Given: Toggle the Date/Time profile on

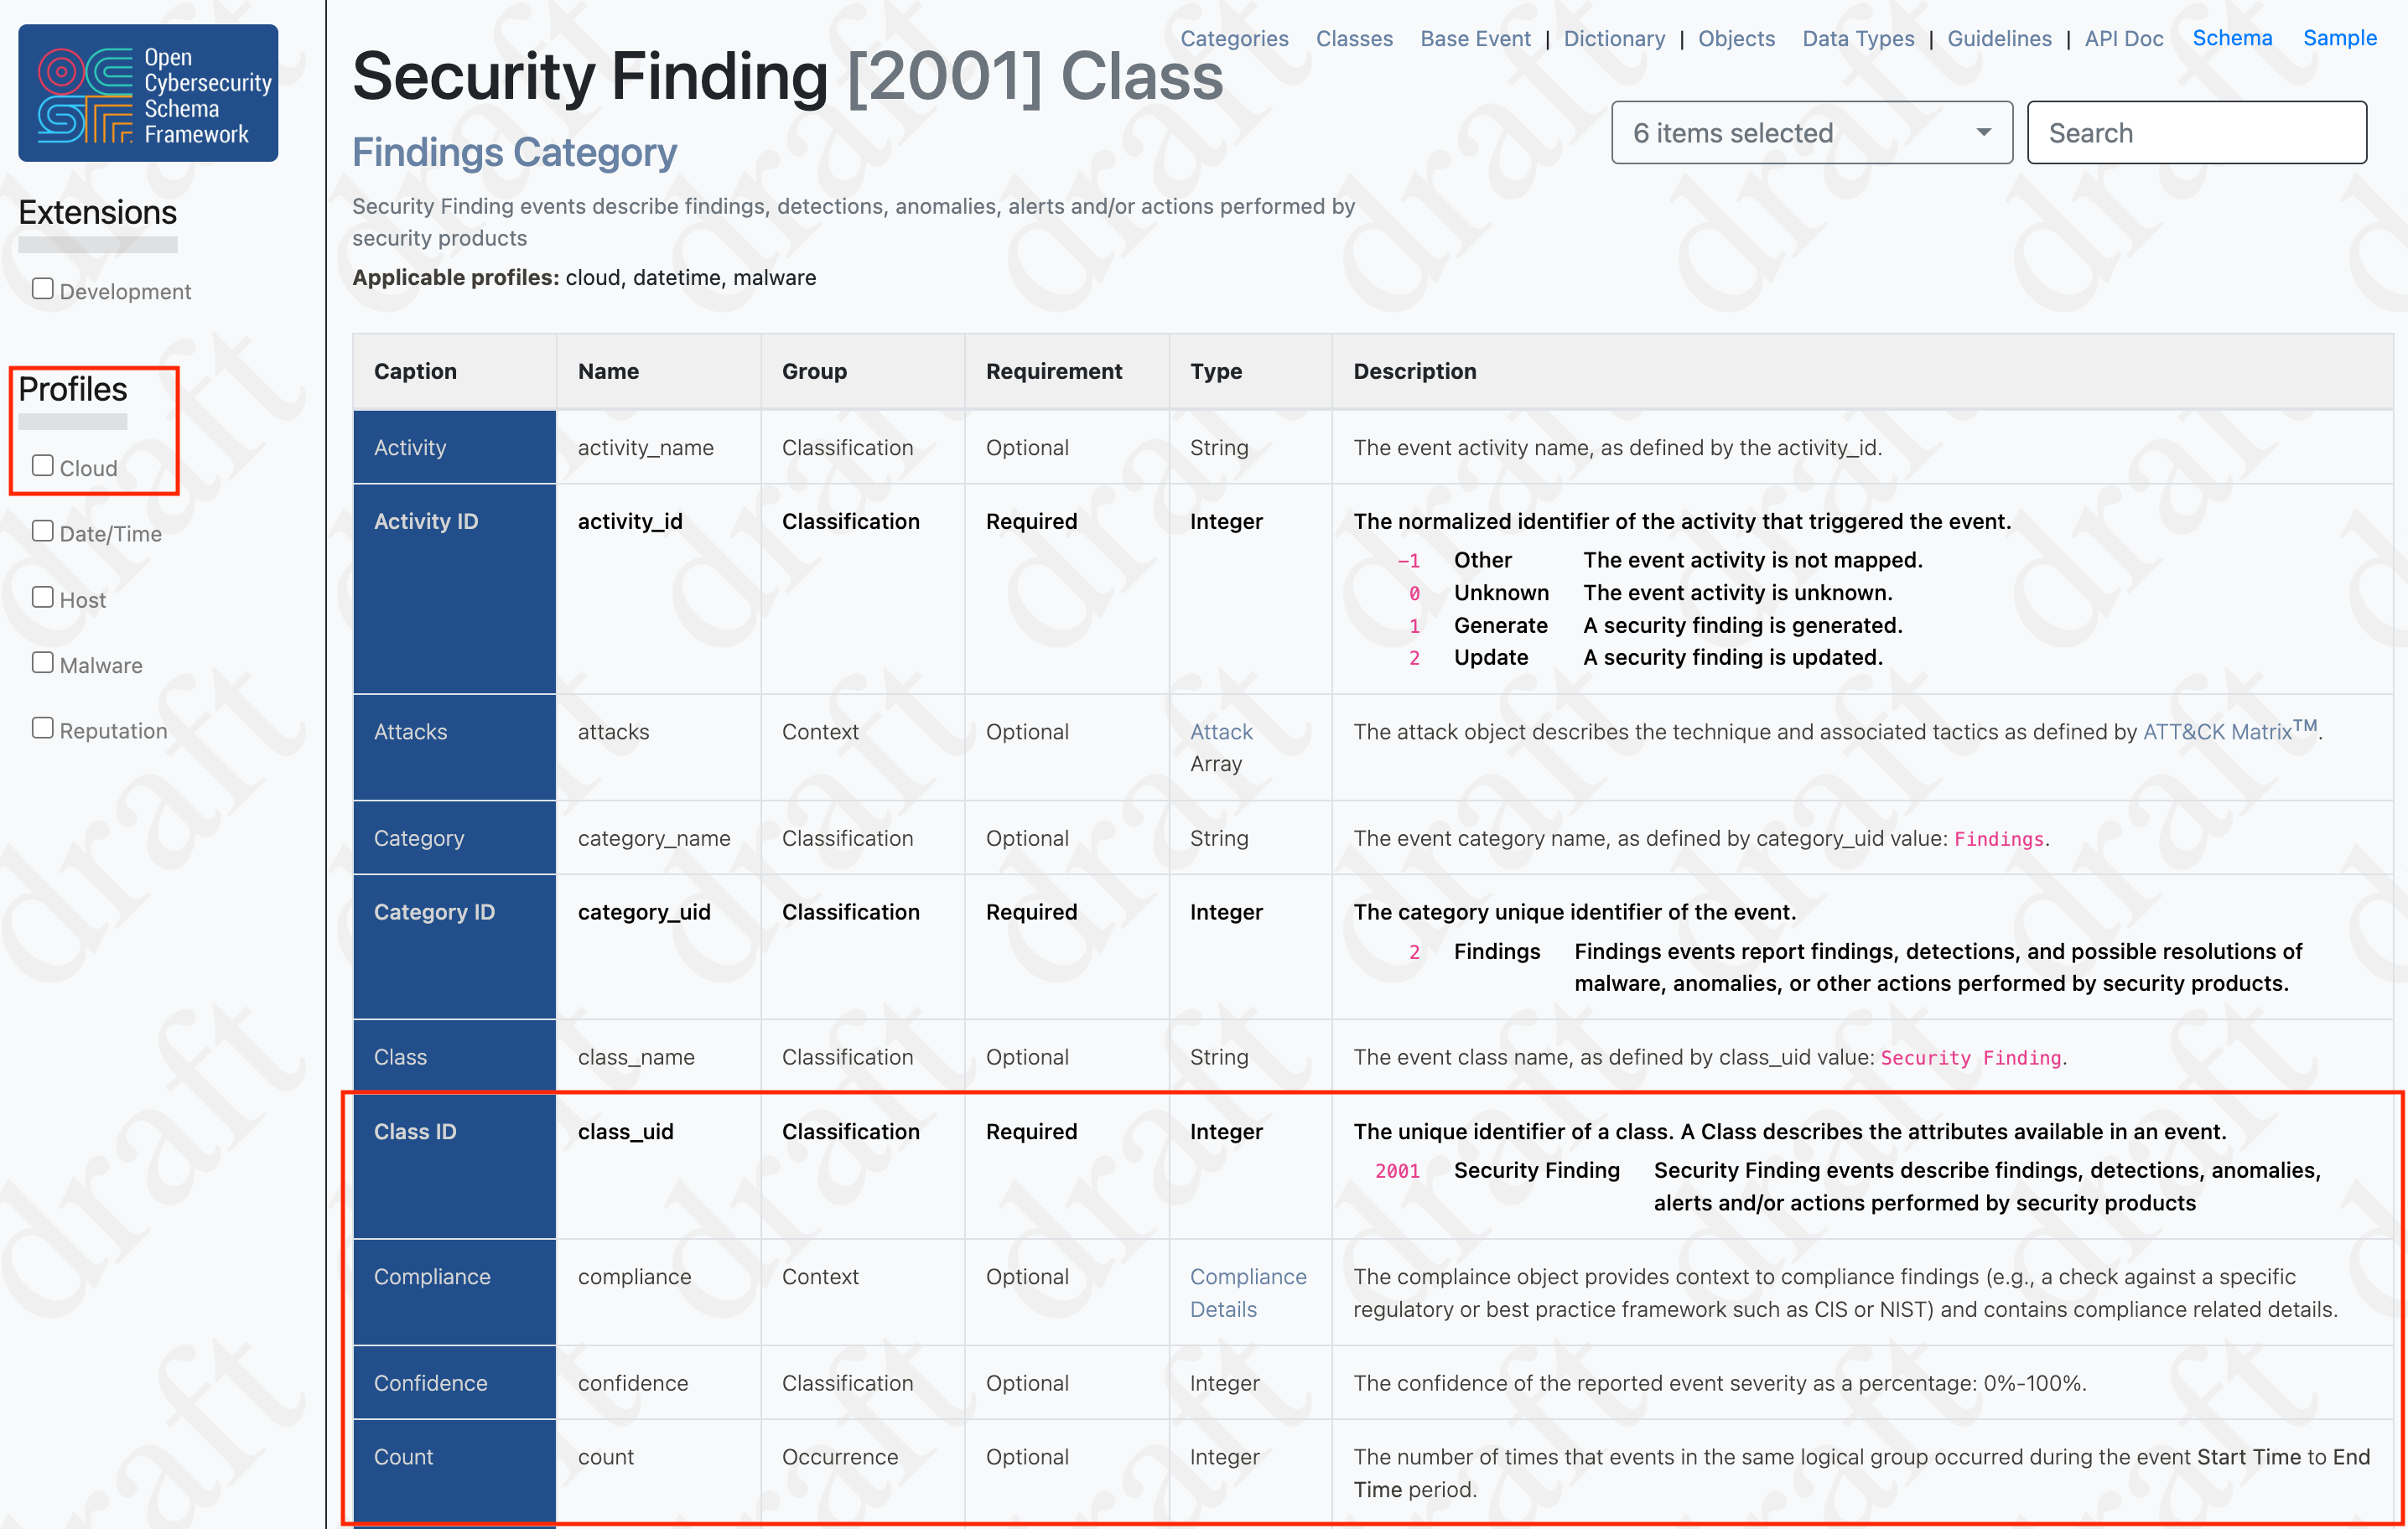Looking at the screenshot, I should pos(42,531).
